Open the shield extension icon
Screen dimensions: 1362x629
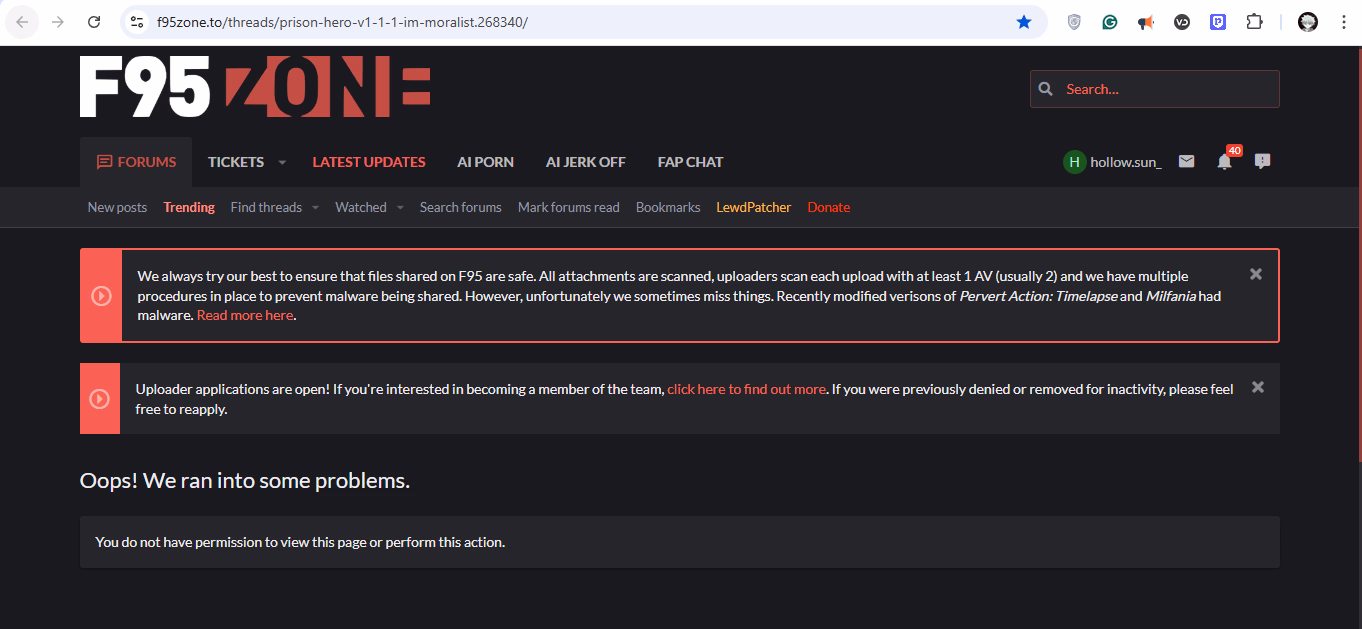(x=1074, y=22)
